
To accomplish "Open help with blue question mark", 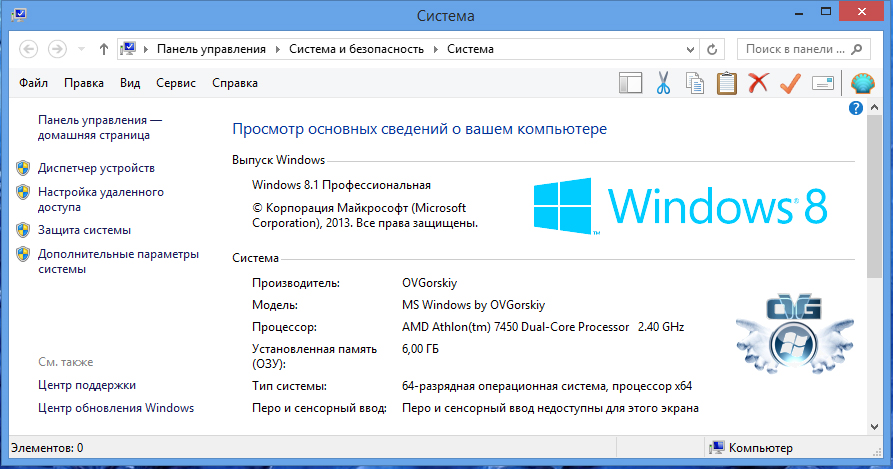I will click(x=855, y=108).
